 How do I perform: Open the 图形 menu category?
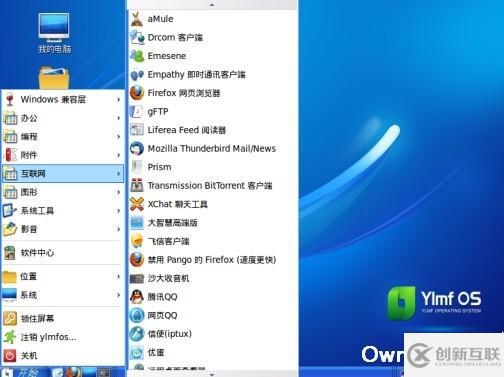click(63, 192)
